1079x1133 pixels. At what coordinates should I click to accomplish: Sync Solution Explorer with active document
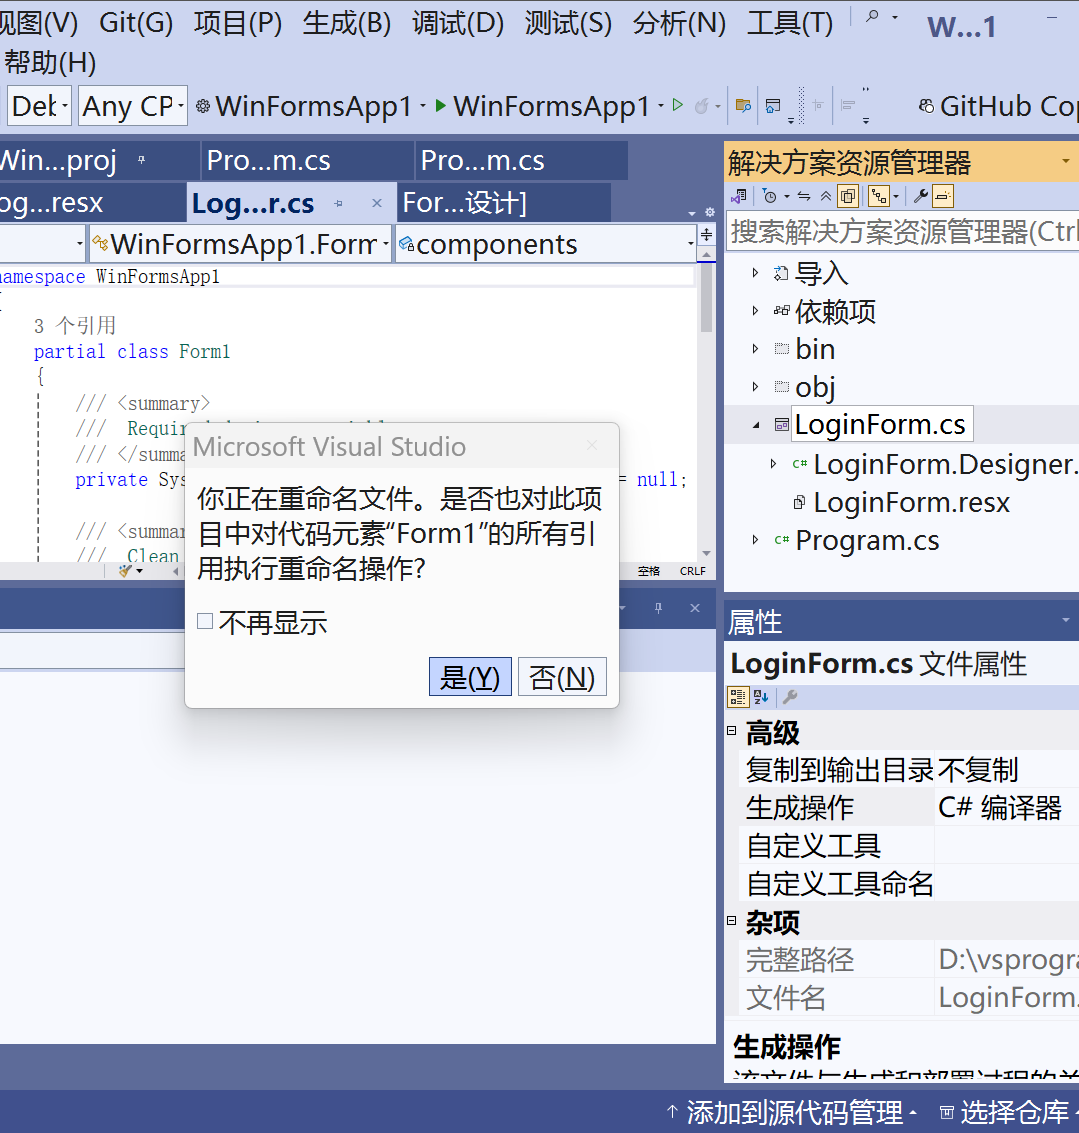coord(803,197)
